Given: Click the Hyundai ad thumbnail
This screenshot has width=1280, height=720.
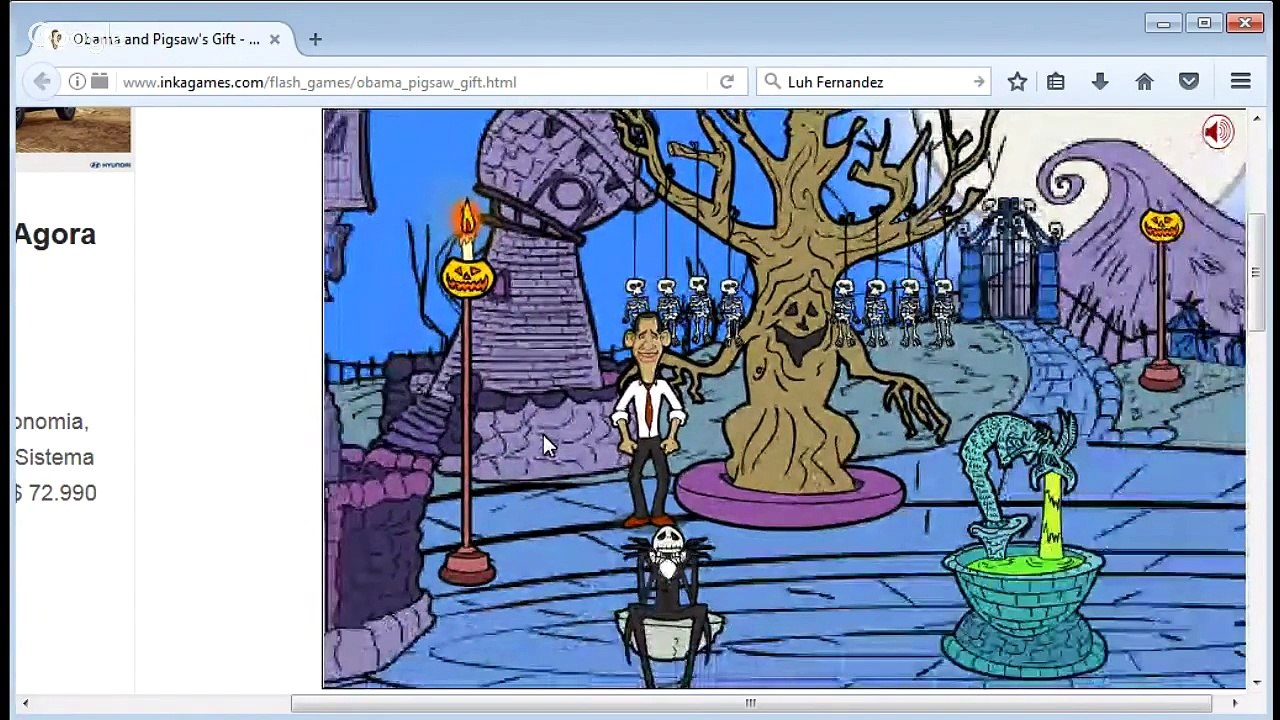Looking at the screenshot, I should point(73,139).
